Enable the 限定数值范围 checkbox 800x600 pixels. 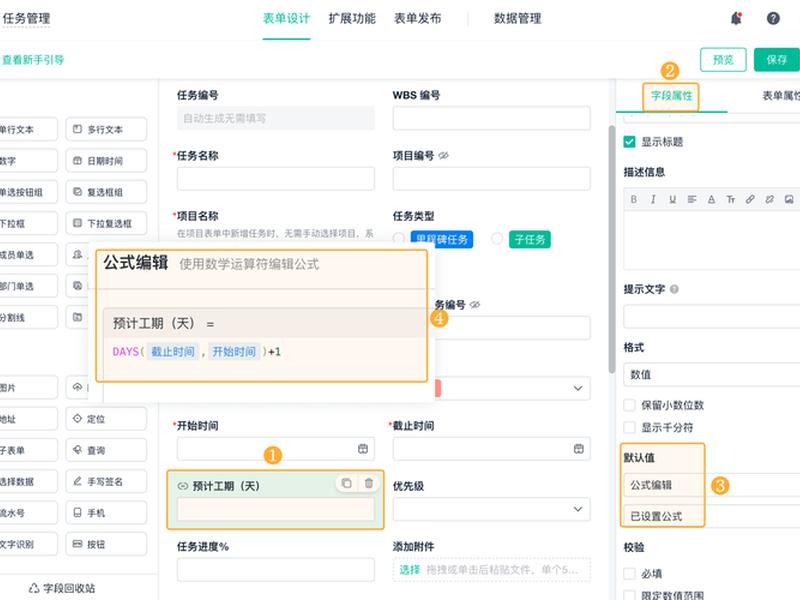point(629,595)
